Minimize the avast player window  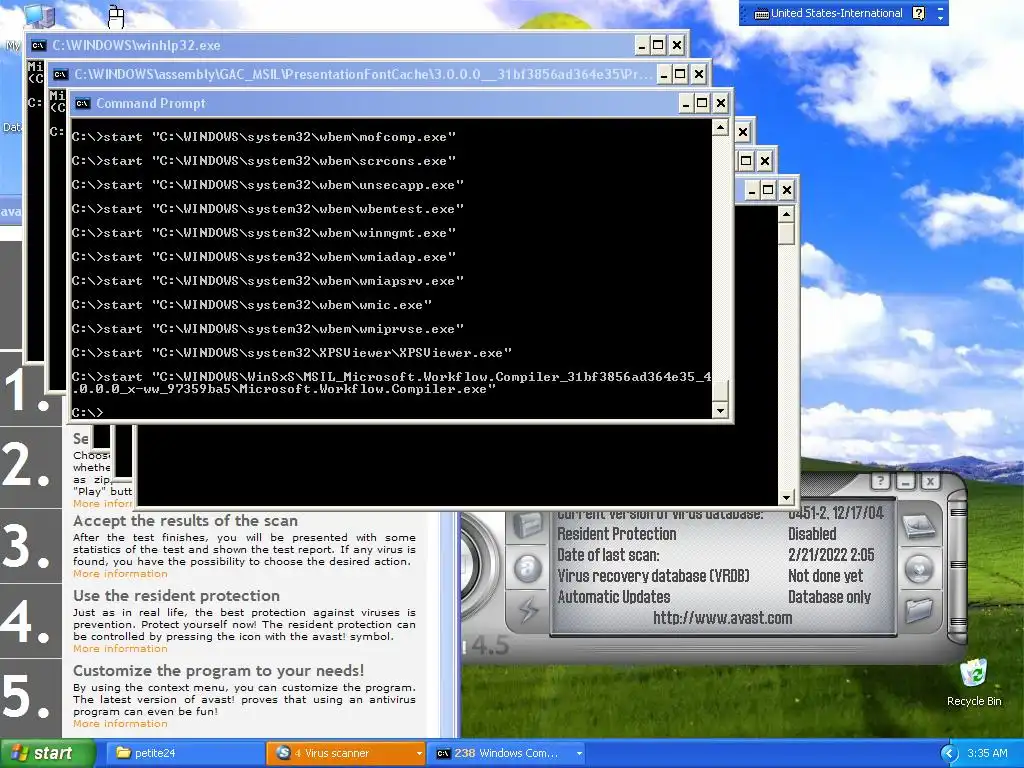(905, 482)
